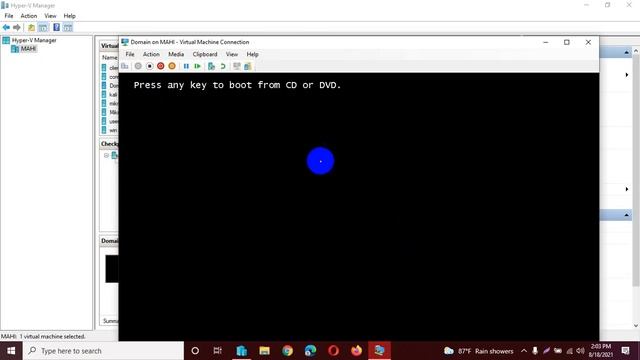The width and height of the screenshot is (640, 360).
Task: Launch Opera browser from the taskbar
Action: tap(333, 351)
